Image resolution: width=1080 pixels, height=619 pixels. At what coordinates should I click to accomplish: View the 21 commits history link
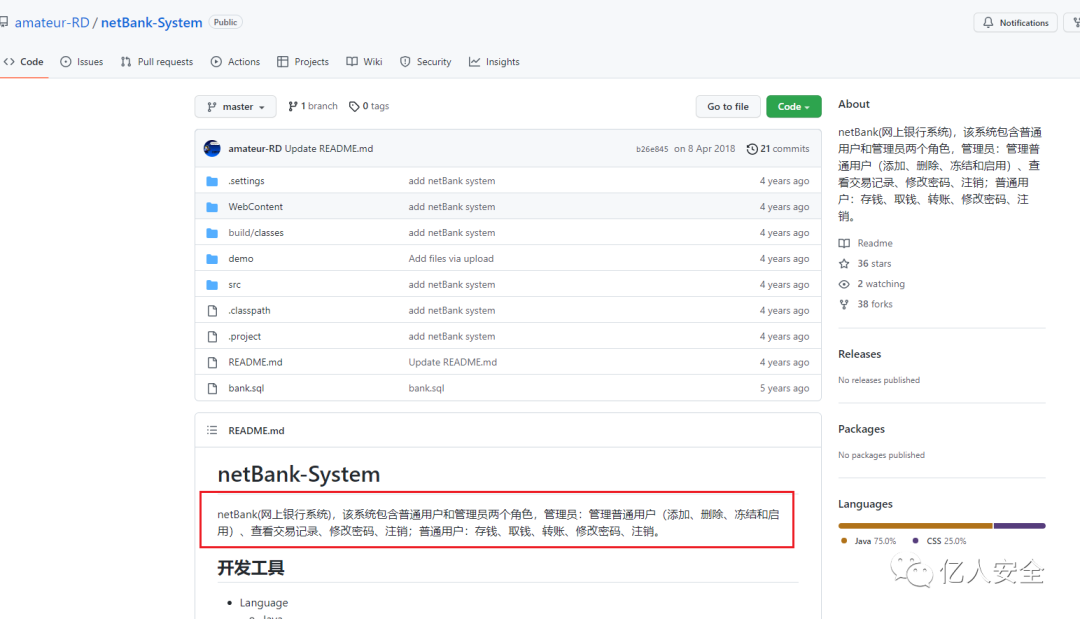coord(778,149)
